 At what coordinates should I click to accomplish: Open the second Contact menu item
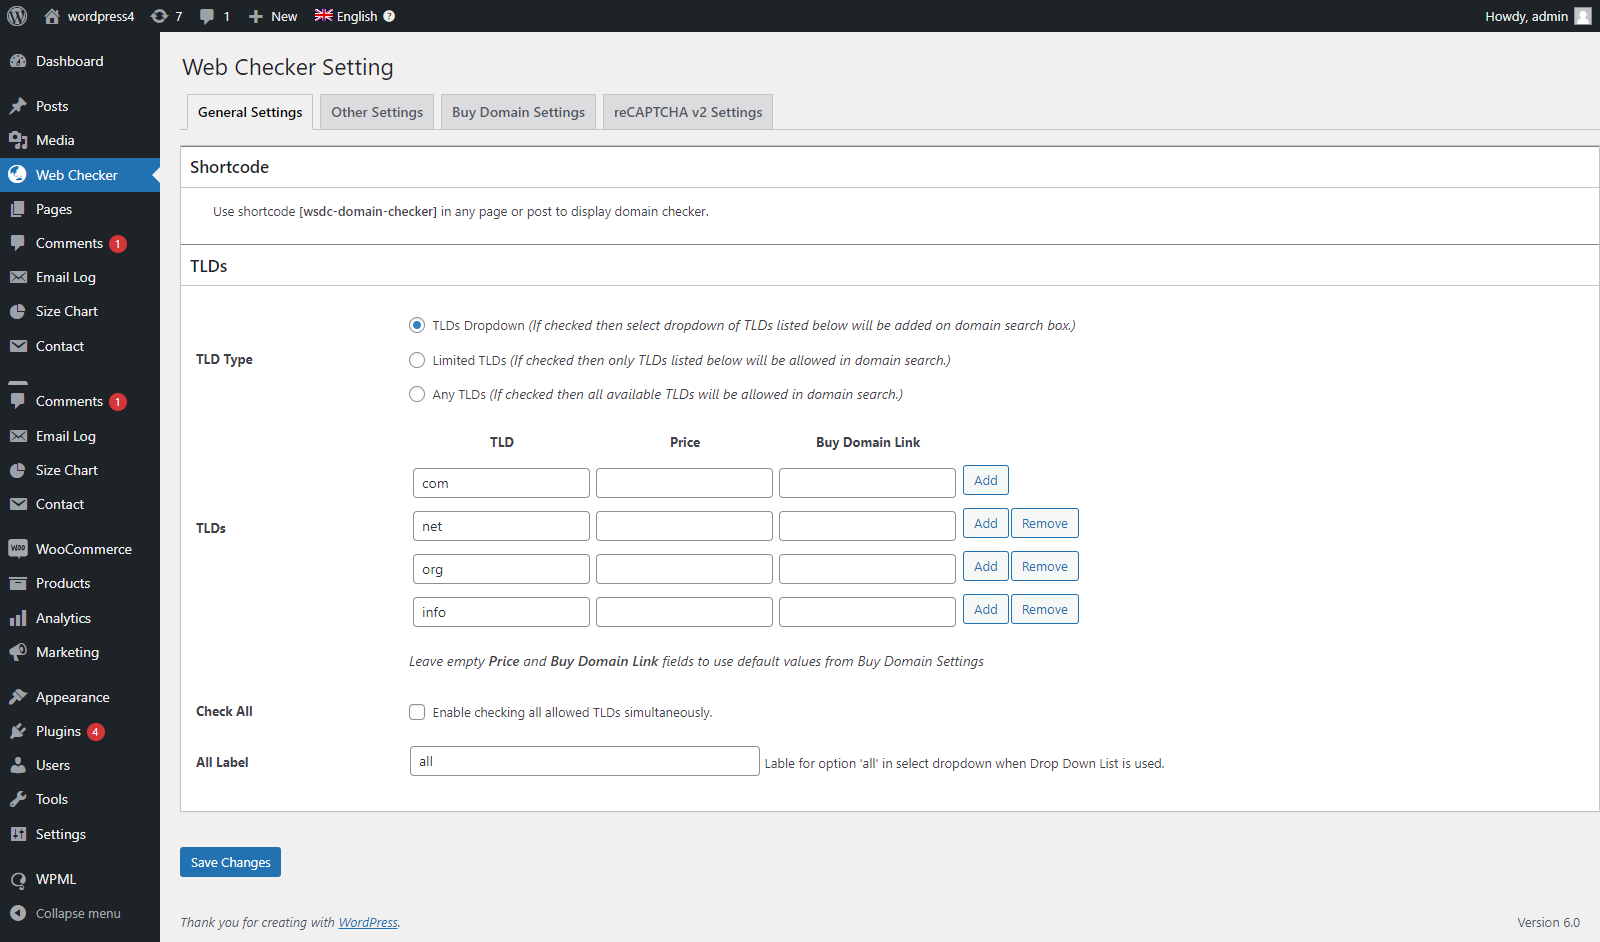80,504
